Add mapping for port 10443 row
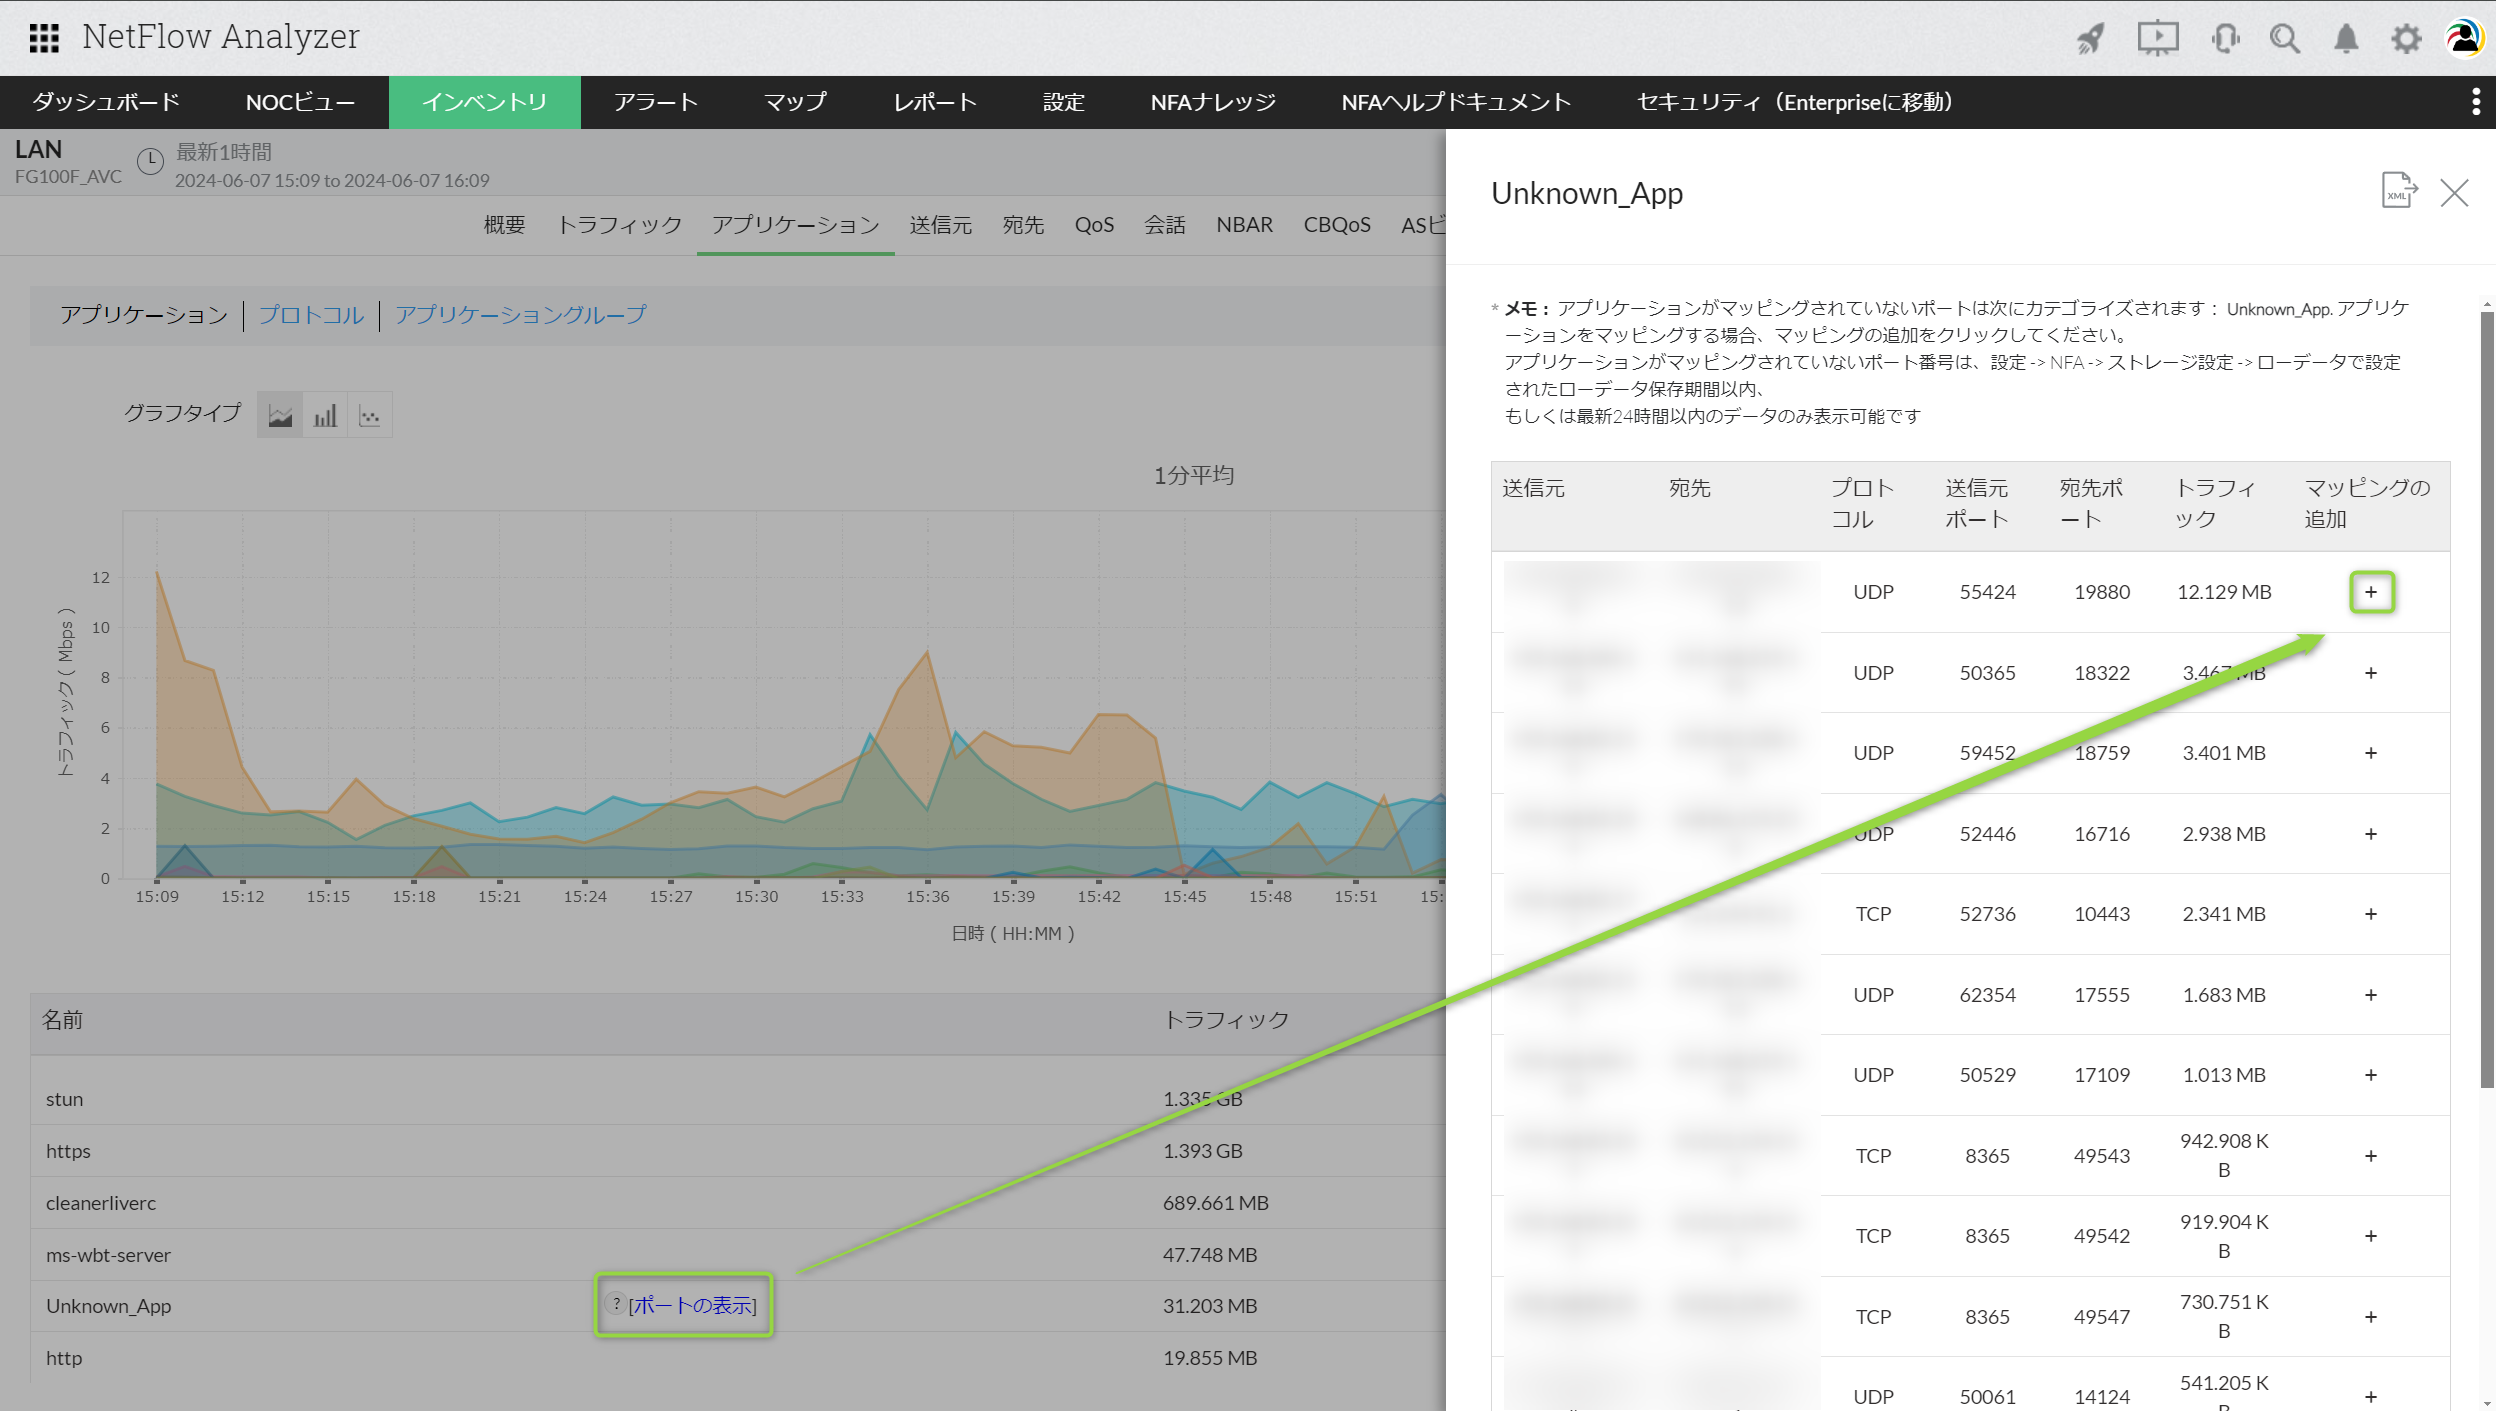The width and height of the screenshot is (2496, 1411). (x=2370, y=914)
